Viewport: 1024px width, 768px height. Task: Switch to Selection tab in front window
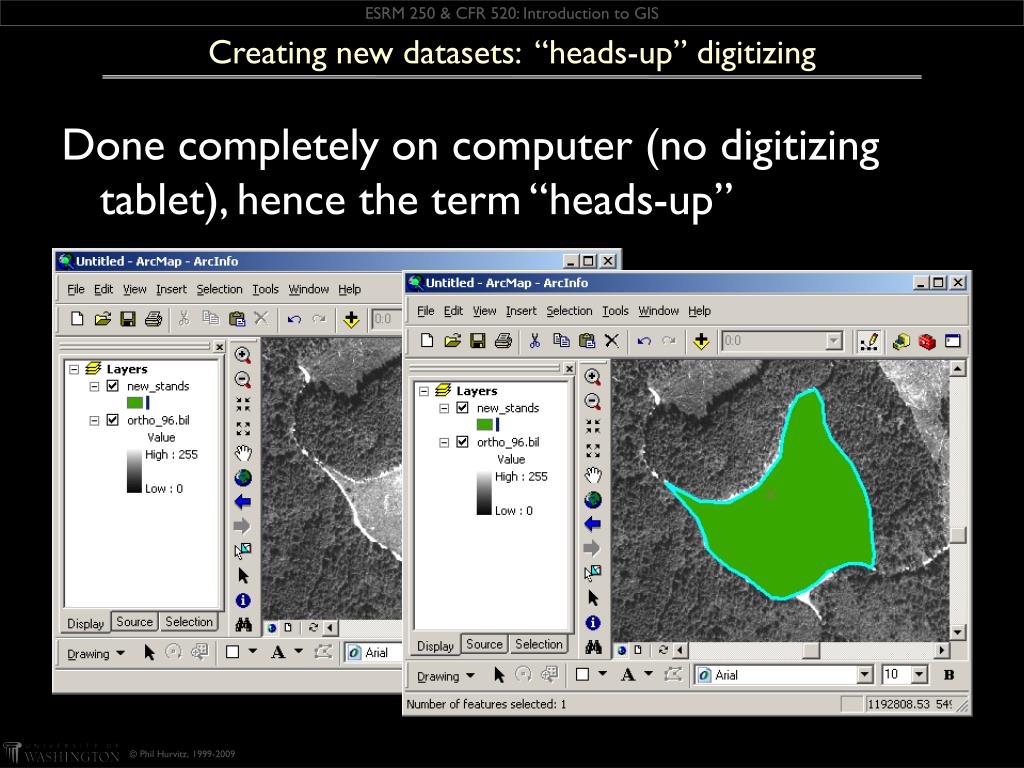(539, 644)
